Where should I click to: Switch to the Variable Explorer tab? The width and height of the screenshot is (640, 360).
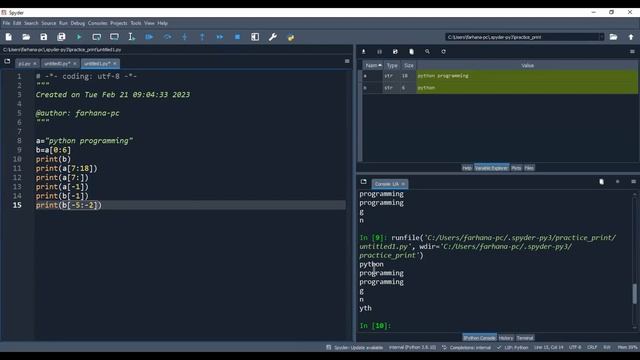tap(491, 168)
